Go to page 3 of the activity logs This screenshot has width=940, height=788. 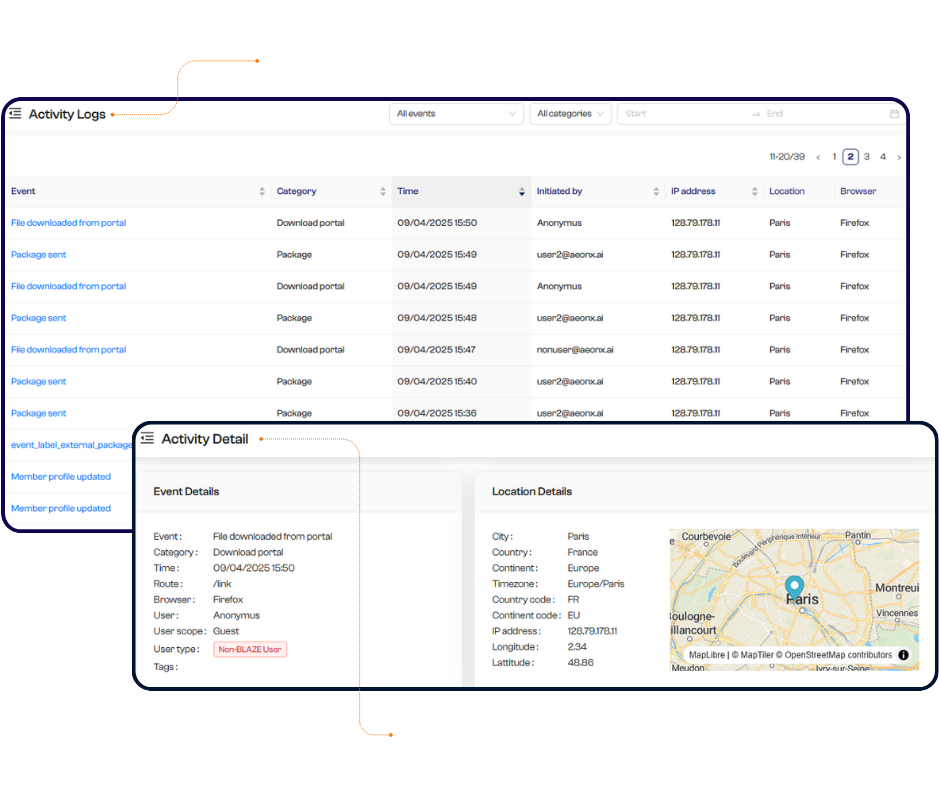pyautogui.click(x=866, y=157)
